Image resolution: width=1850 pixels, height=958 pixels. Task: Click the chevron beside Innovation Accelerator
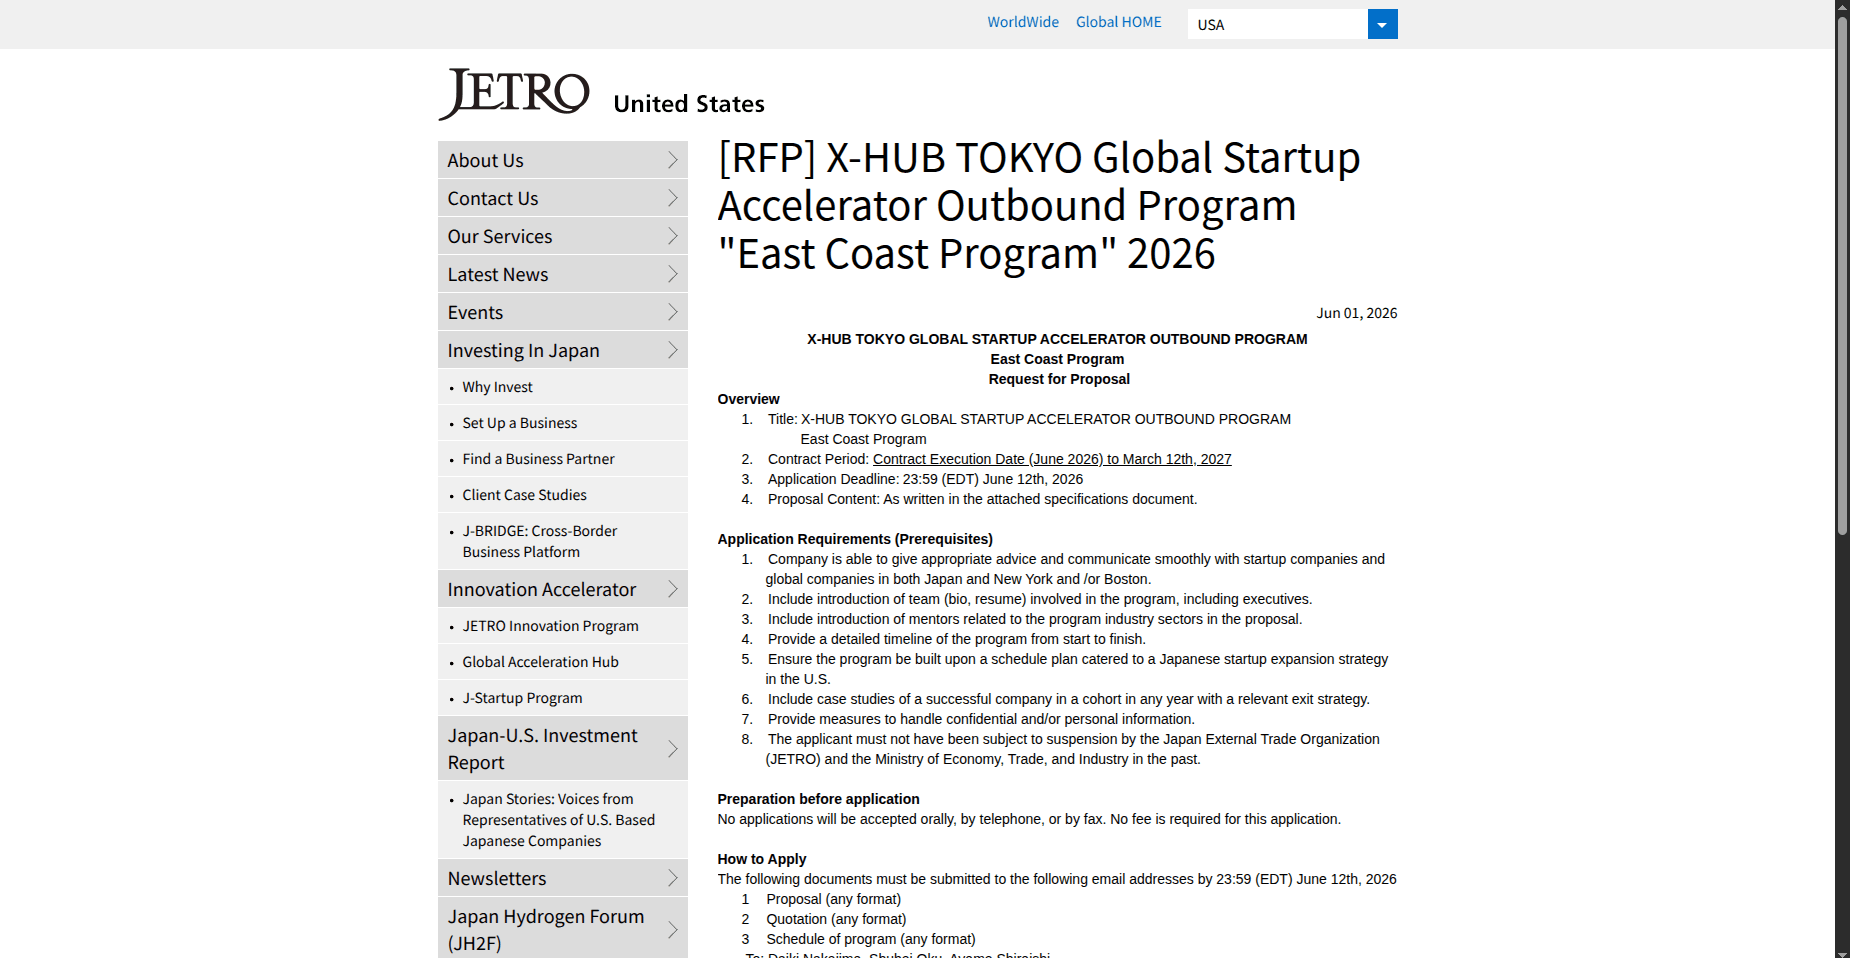673,589
